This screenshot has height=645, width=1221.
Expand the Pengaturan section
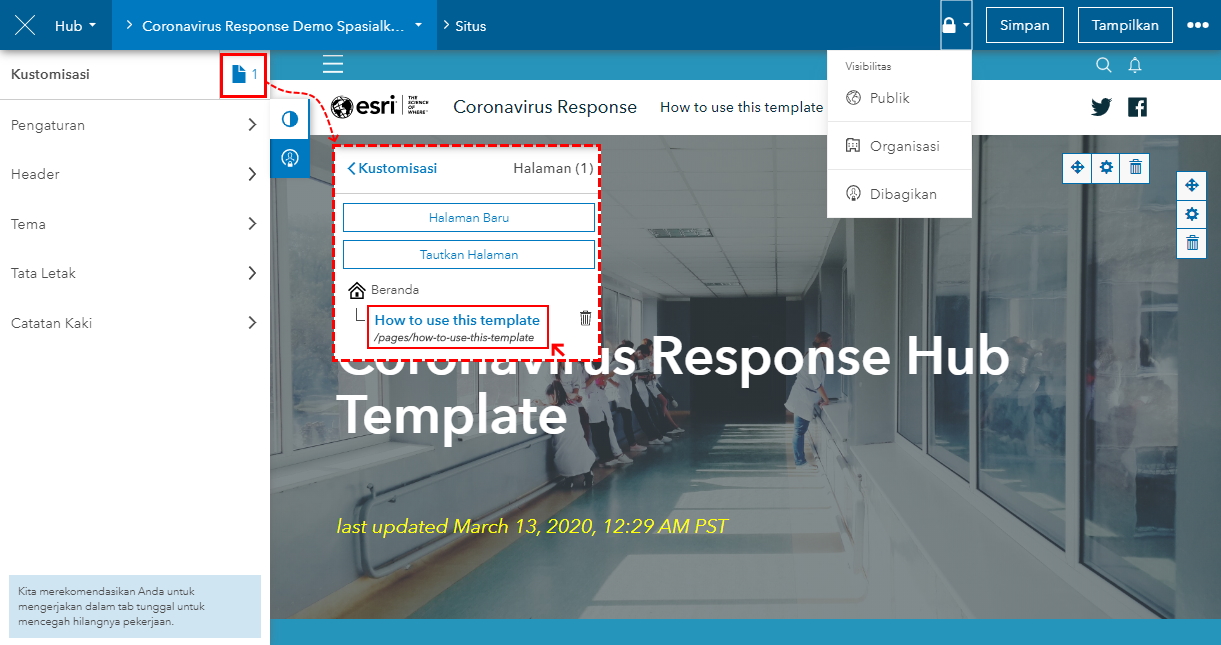pos(134,125)
